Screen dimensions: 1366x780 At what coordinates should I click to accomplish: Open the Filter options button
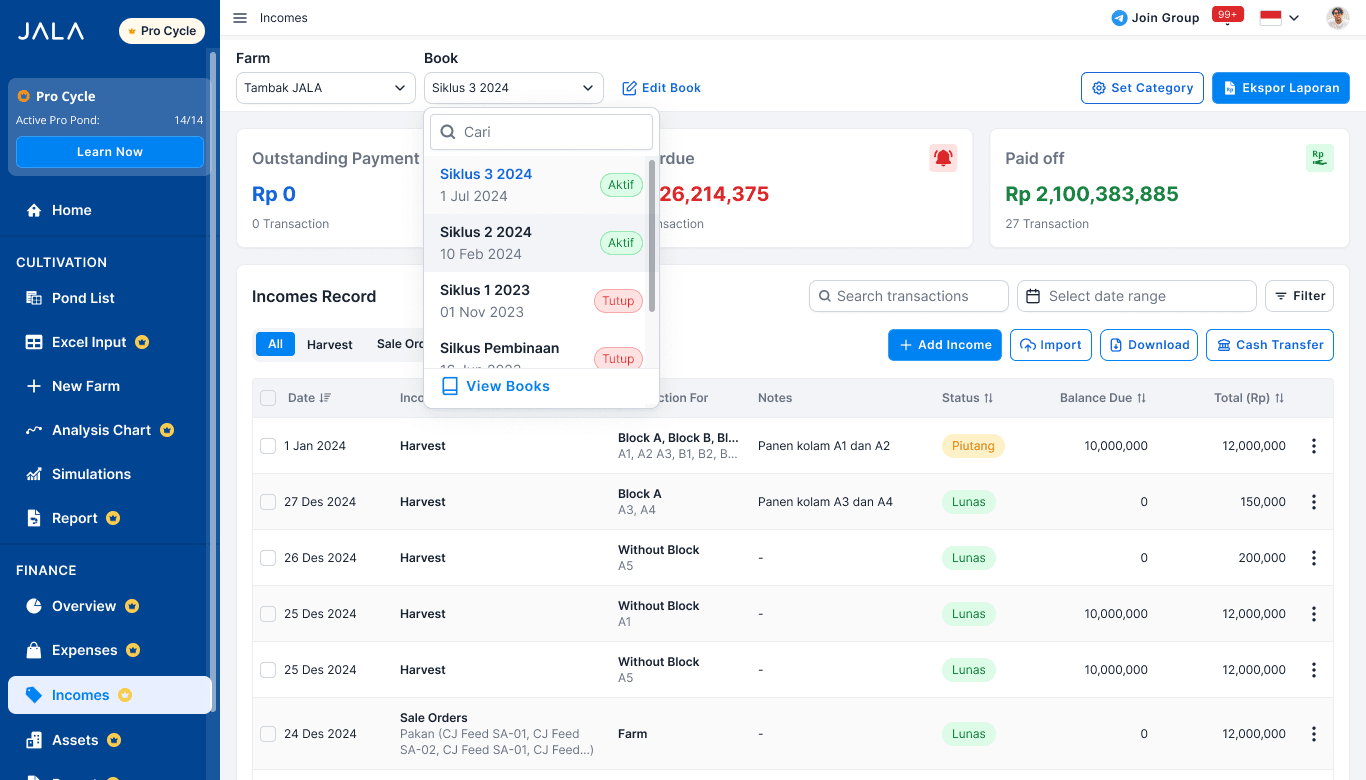(1299, 296)
